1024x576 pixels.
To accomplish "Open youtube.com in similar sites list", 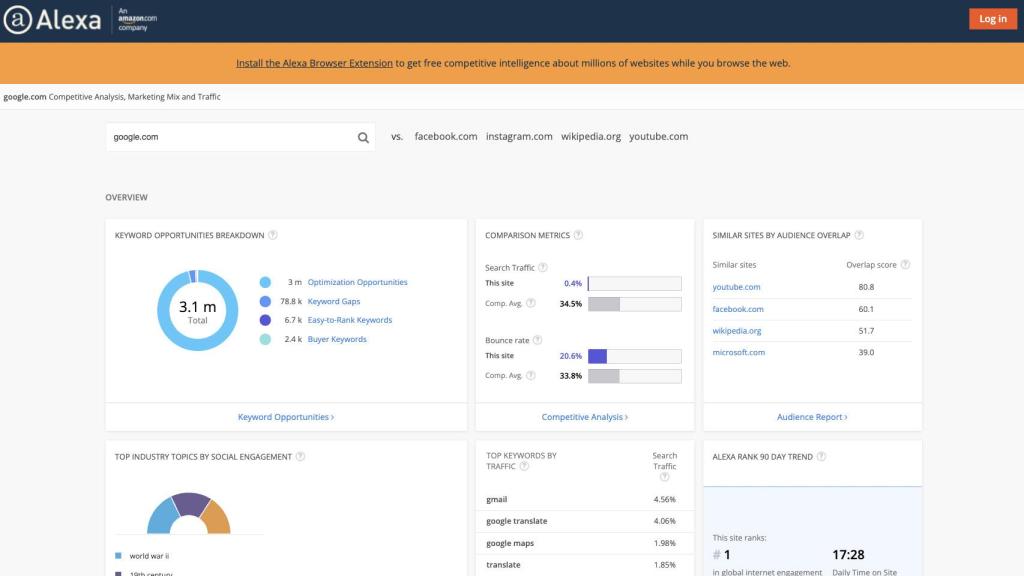I will pos(736,288).
